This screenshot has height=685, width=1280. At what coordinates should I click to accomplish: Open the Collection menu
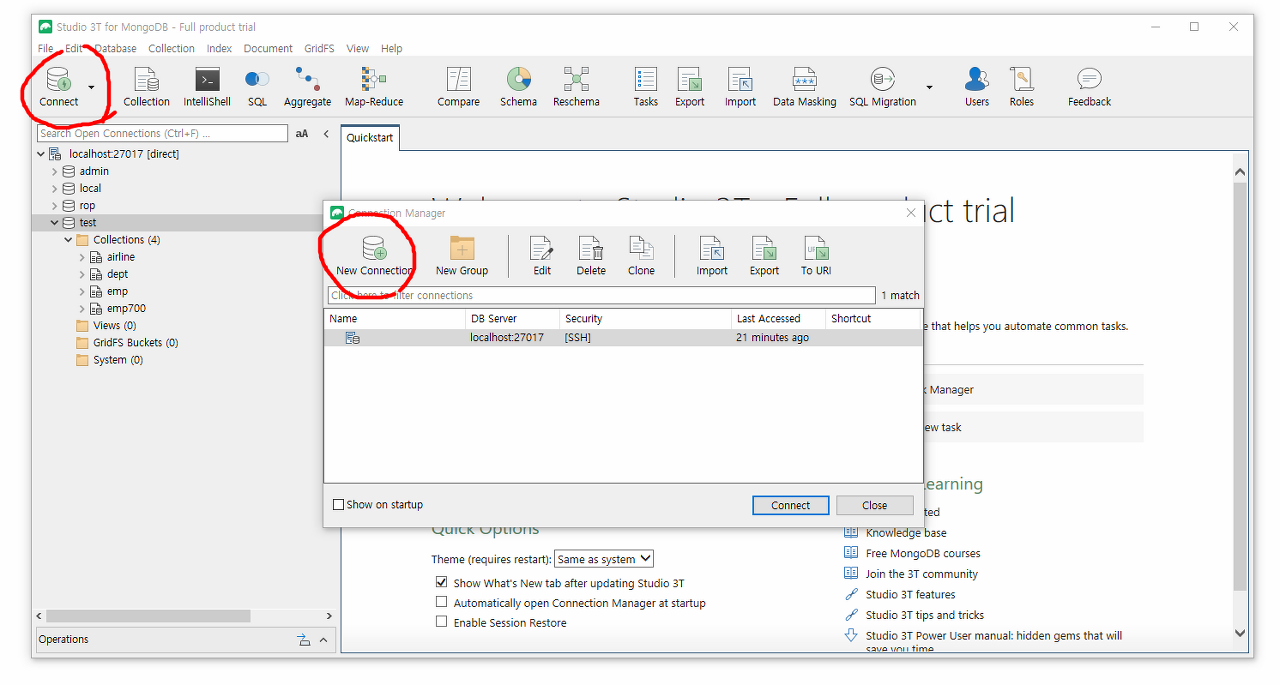171,48
